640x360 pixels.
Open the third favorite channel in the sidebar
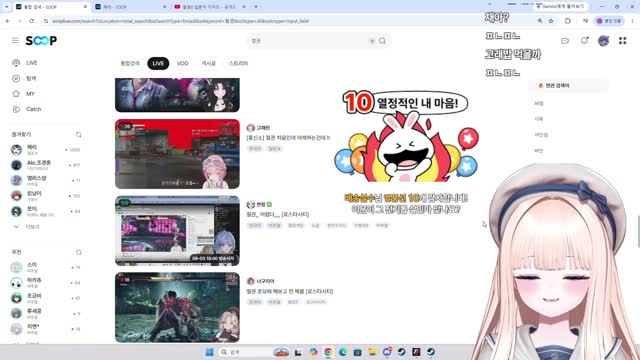[46, 180]
